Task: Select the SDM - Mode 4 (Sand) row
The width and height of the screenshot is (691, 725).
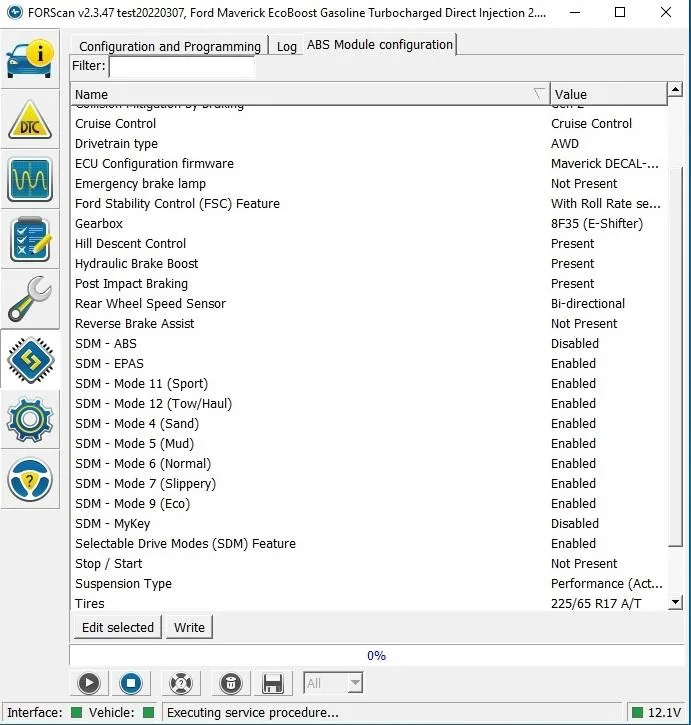Action: (369, 424)
